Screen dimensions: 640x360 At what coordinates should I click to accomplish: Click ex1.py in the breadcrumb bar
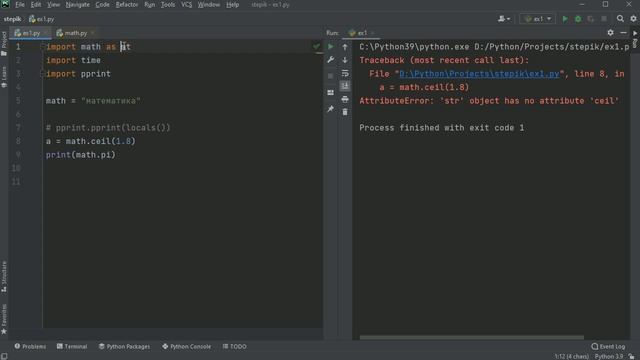pos(41,19)
